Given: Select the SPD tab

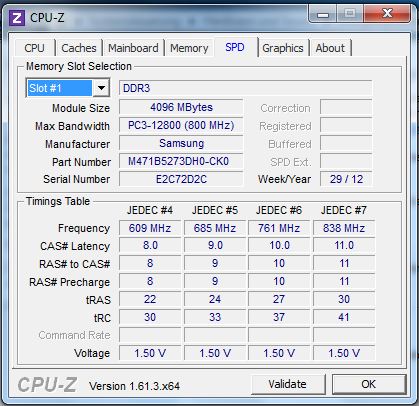Looking at the screenshot, I should click(x=235, y=47).
